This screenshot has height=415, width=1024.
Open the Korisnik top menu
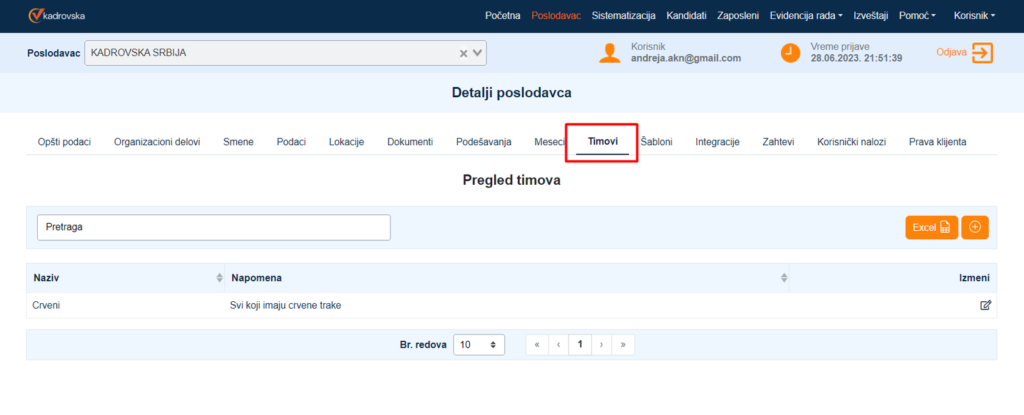974,16
